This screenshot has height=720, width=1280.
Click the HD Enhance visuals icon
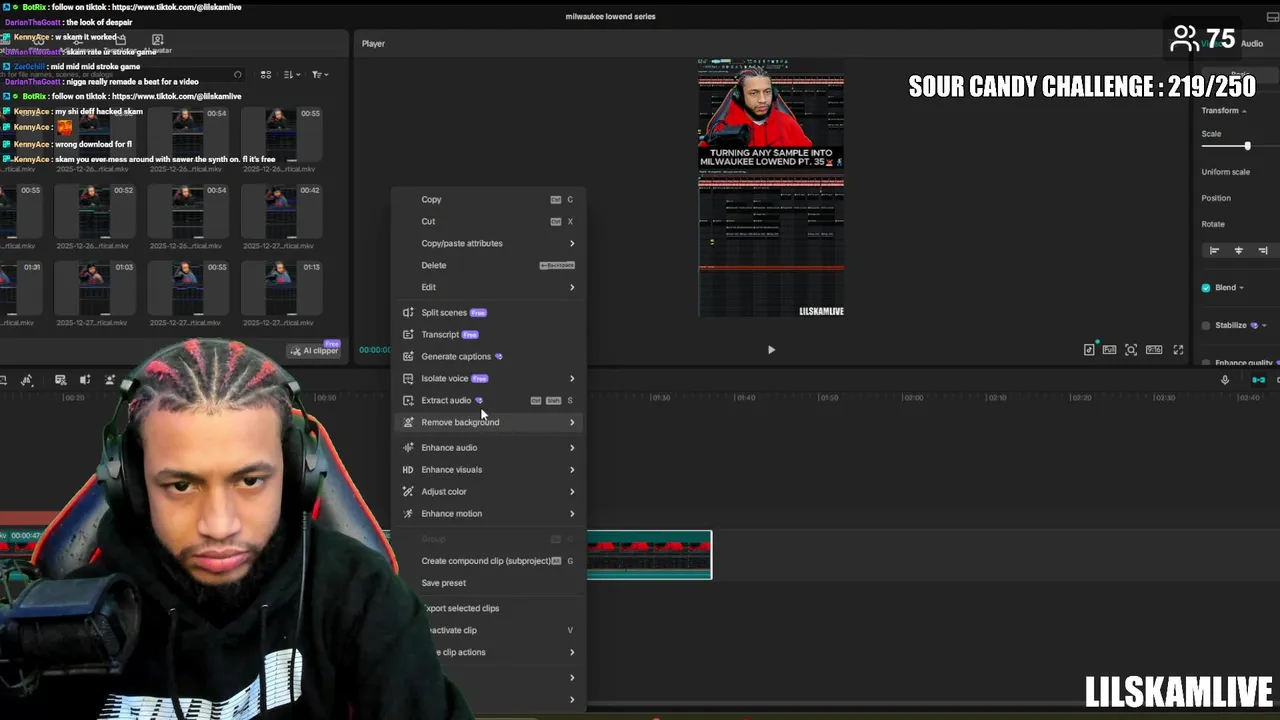tap(408, 470)
